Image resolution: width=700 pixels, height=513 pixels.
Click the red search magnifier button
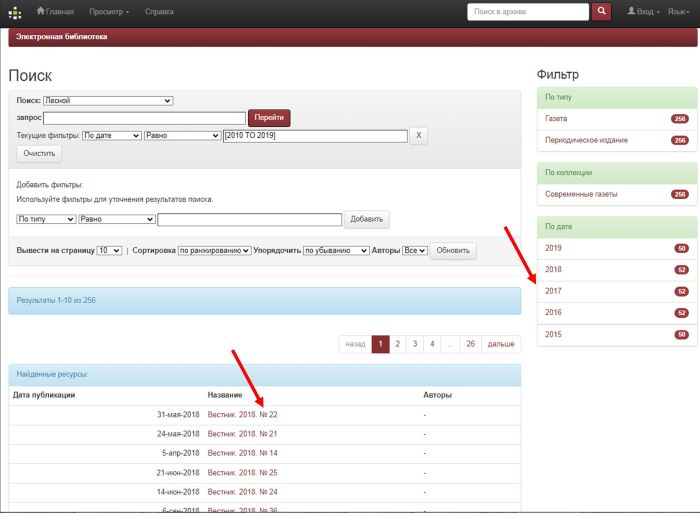(x=601, y=11)
